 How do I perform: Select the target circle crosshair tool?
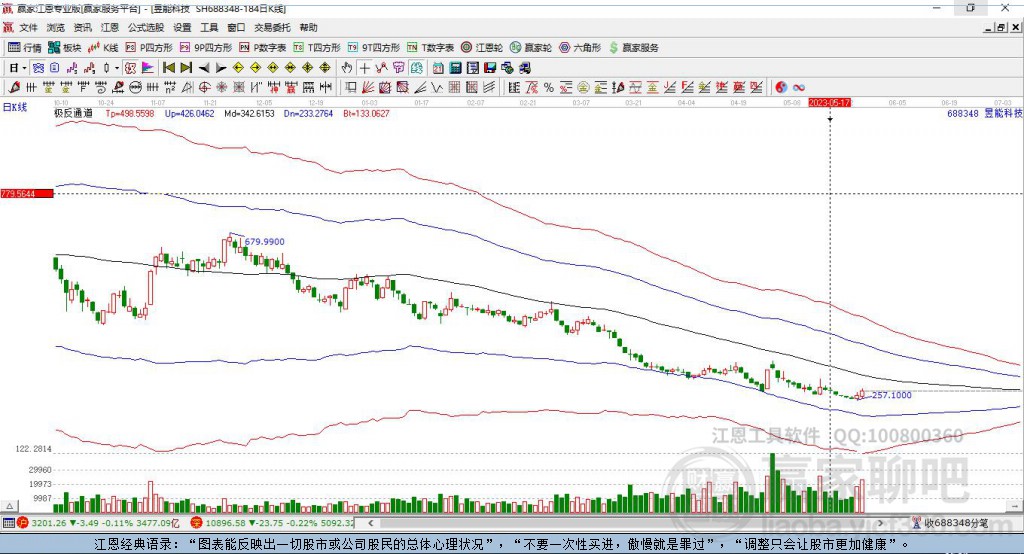click(x=204, y=87)
